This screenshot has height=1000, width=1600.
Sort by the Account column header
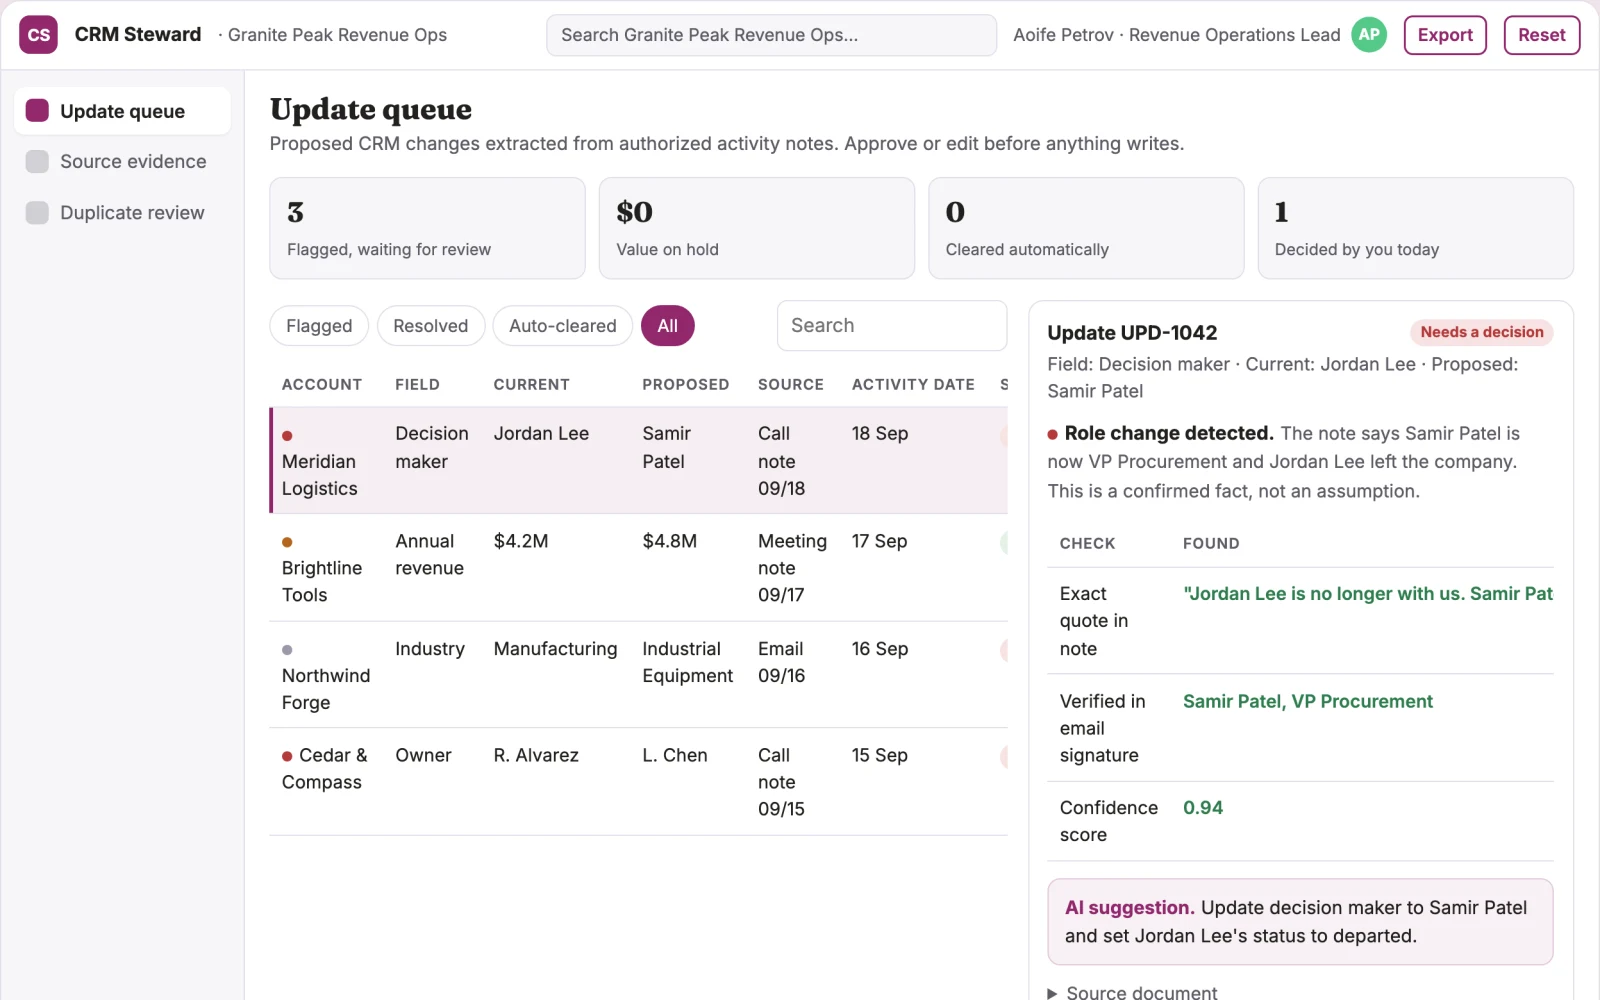tap(322, 385)
